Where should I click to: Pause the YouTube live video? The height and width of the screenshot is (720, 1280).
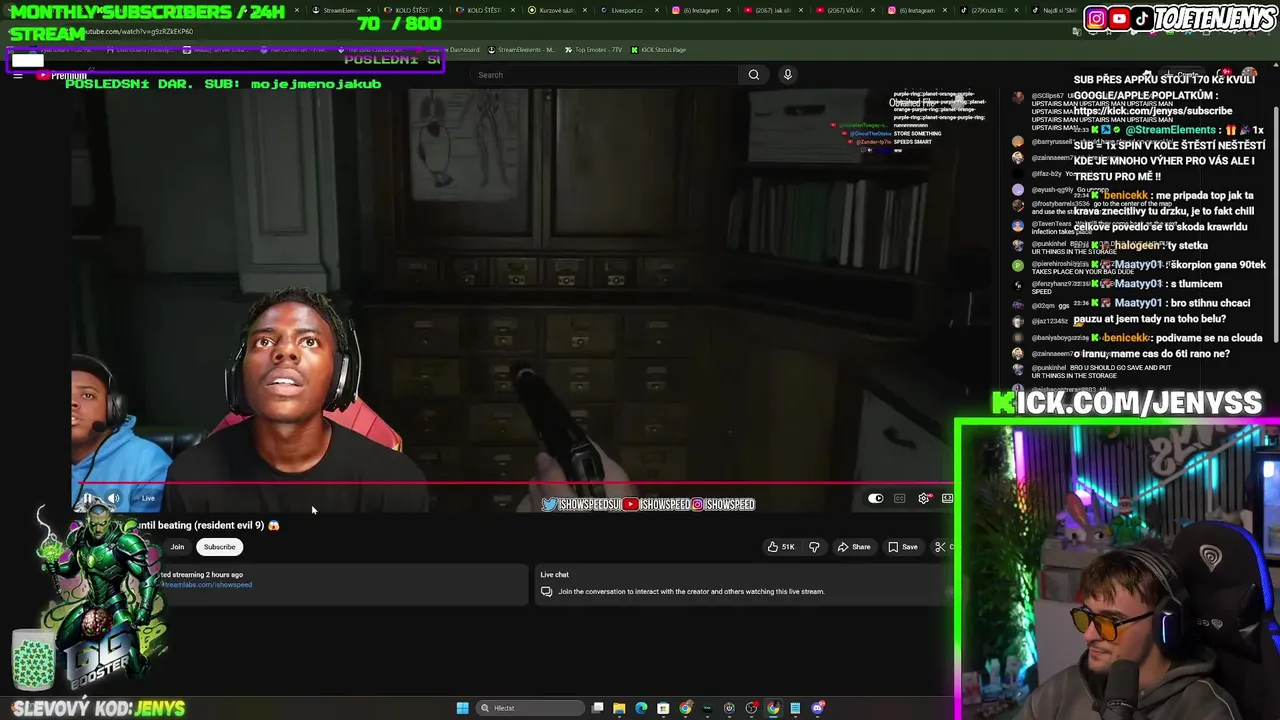(x=89, y=498)
